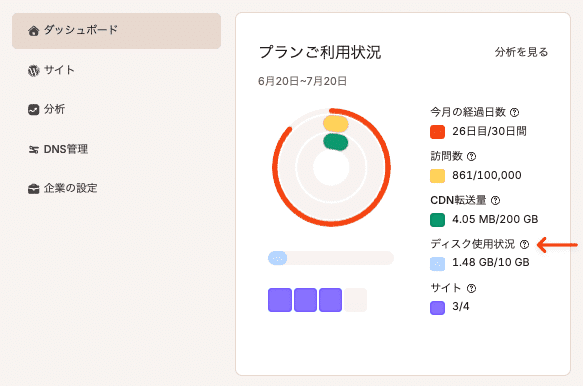This screenshot has height=386, width=583.
Task: Click the 訪問数 label
Action: click(447, 156)
